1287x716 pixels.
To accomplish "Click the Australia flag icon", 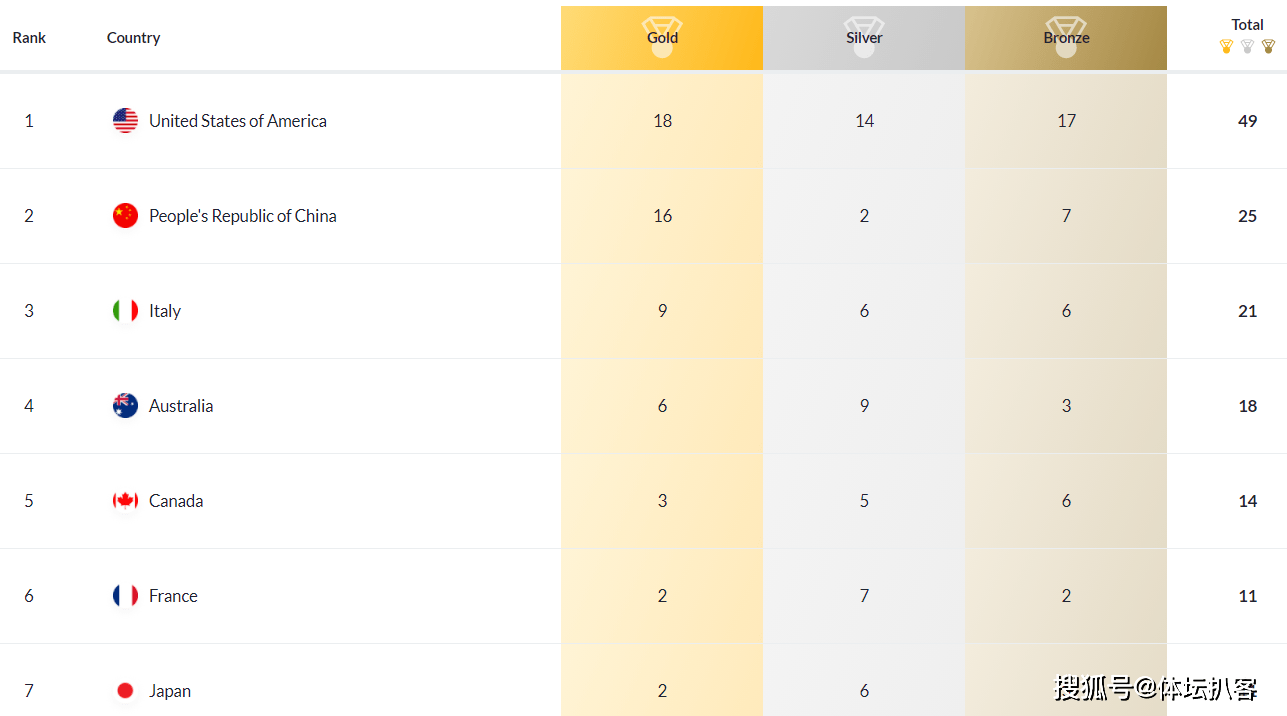I will [125, 406].
